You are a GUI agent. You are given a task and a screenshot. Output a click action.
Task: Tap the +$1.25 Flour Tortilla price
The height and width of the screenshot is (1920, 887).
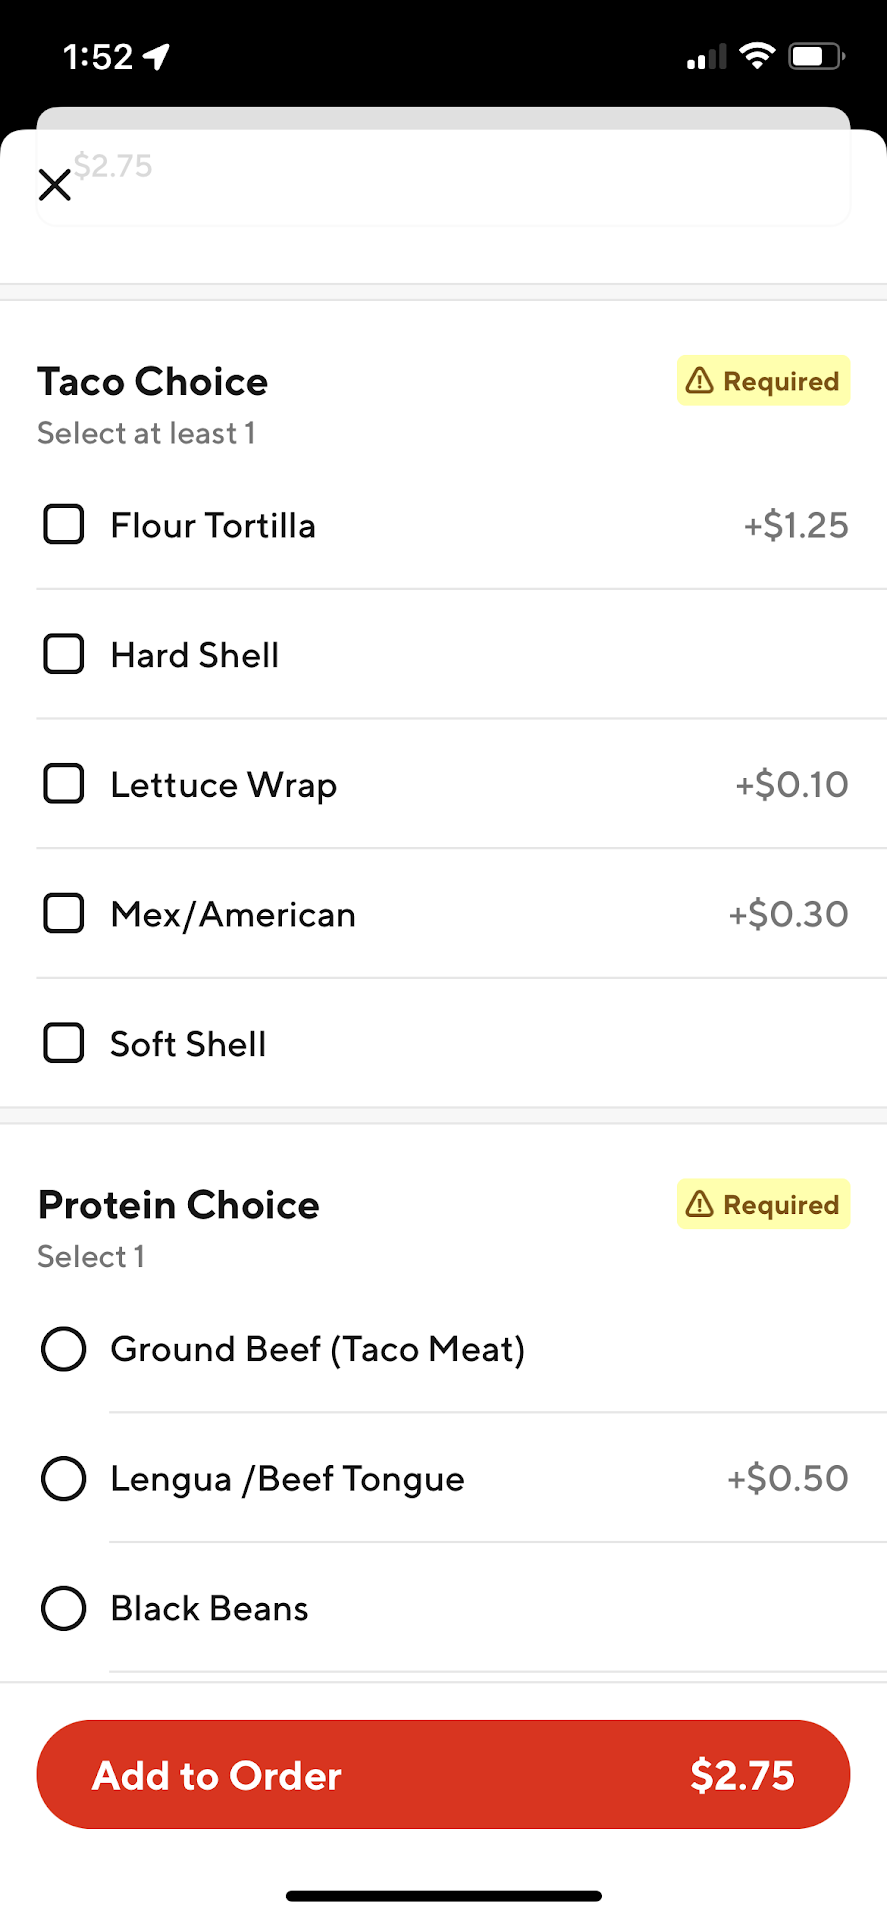(x=795, y=525)
